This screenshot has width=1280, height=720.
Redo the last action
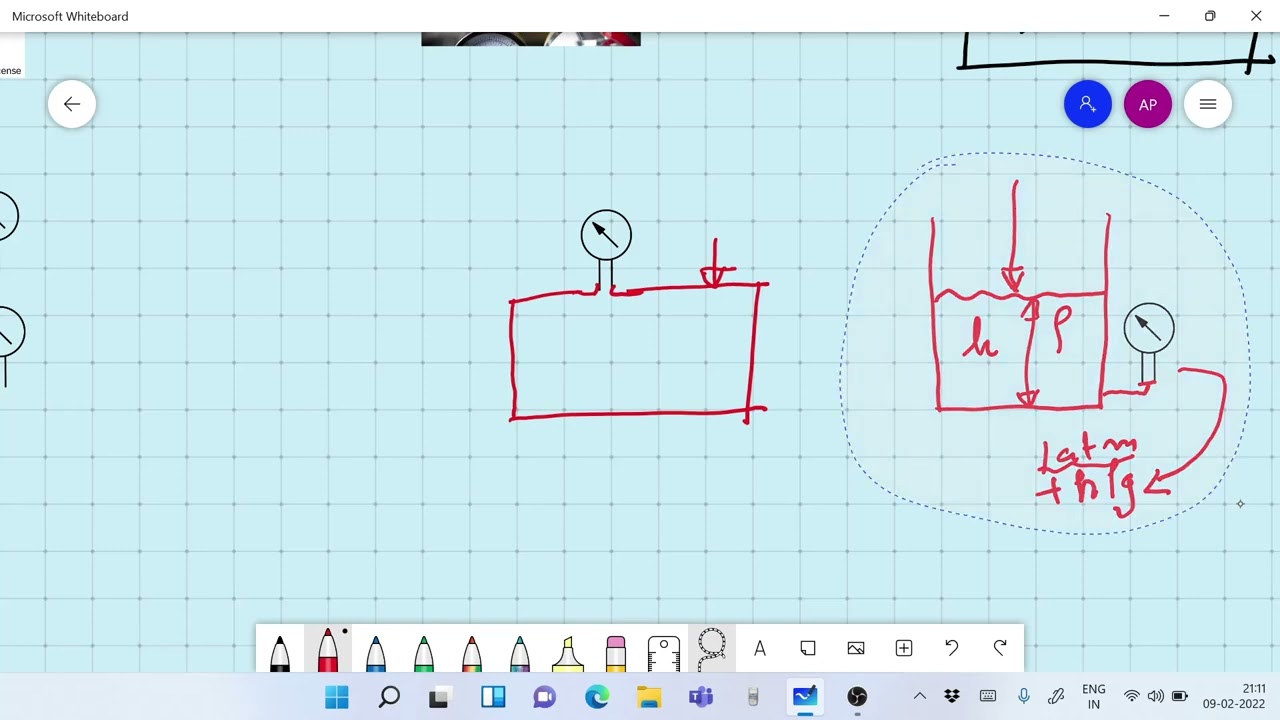[x=1000, y=649]
